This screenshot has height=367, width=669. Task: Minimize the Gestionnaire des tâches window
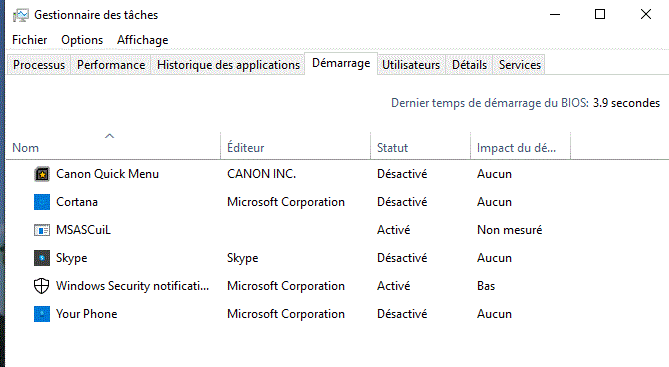click(555, 15)
